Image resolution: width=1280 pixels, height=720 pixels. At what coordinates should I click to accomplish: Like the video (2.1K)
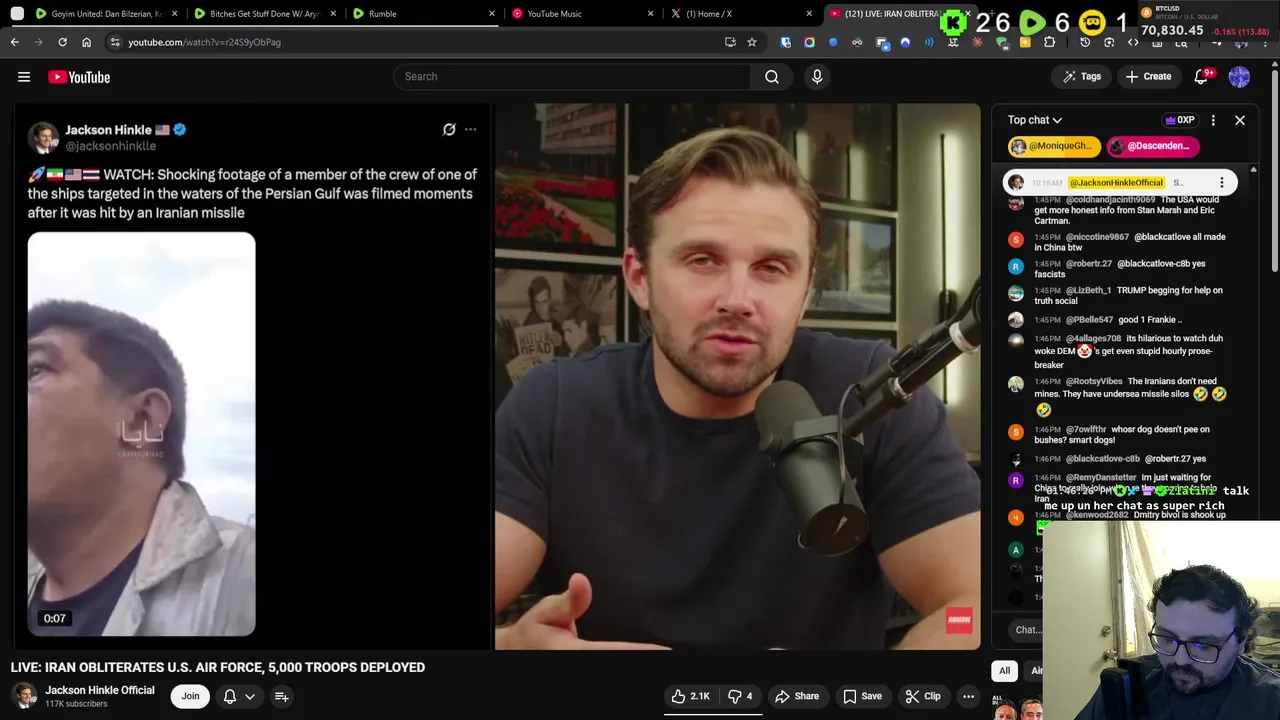point(690,696)
